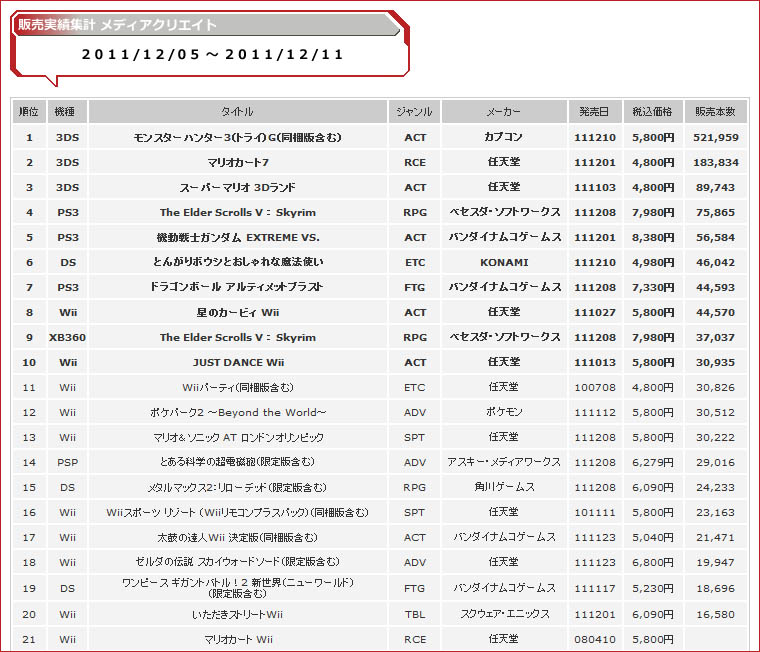760x652 pixels.
Task: Click rank number 10
Action: pos(29,363)
